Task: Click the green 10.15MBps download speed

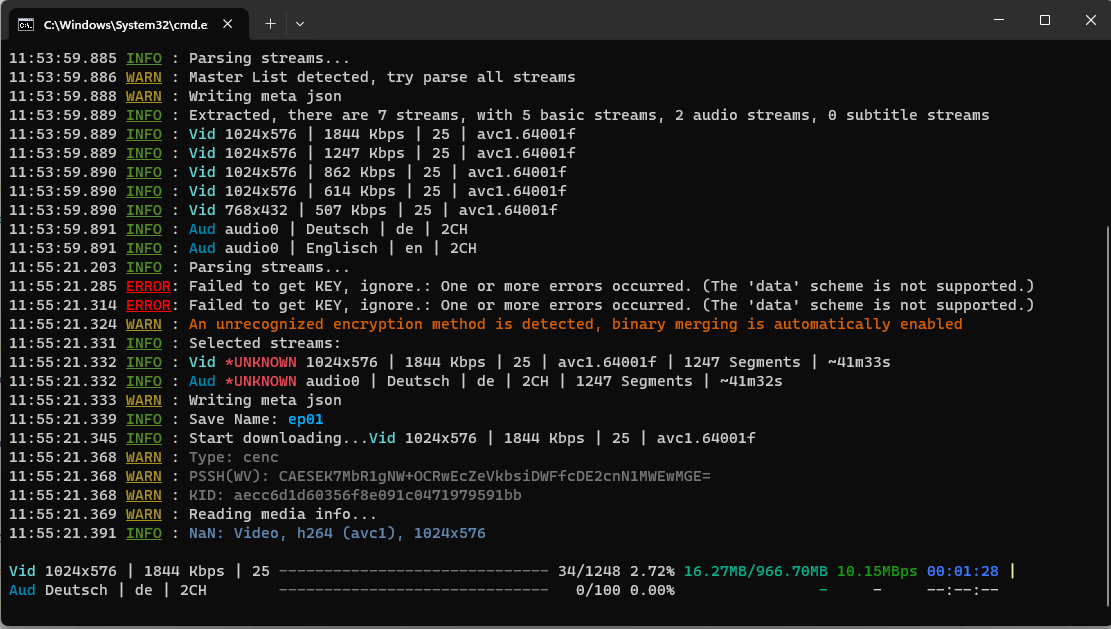Action: [876, 571]
